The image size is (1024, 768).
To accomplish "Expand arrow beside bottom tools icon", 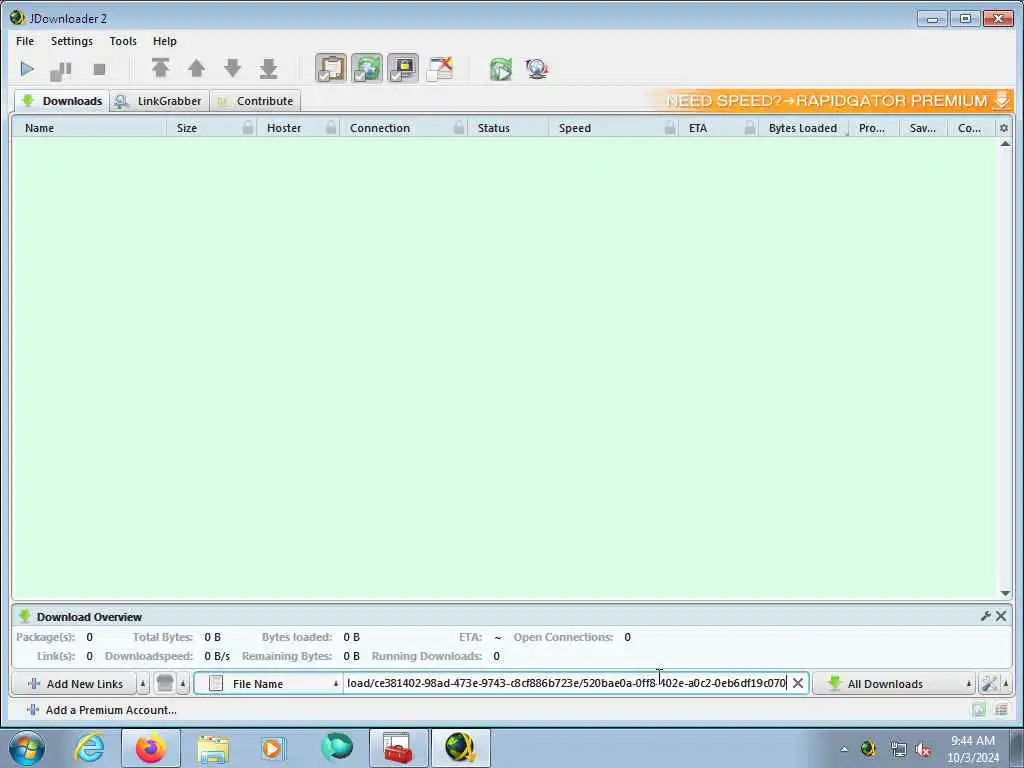I will (x=1006, y=684).
